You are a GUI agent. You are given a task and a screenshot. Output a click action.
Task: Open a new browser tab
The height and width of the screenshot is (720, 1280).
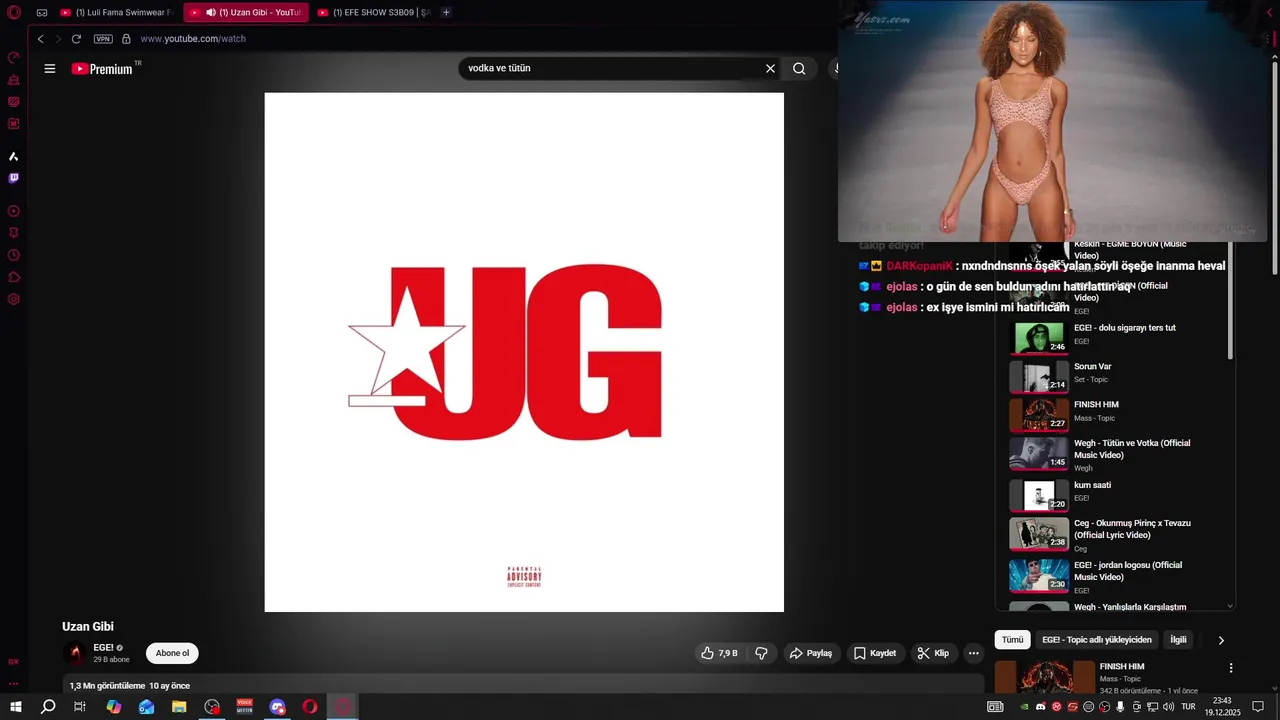446,13
